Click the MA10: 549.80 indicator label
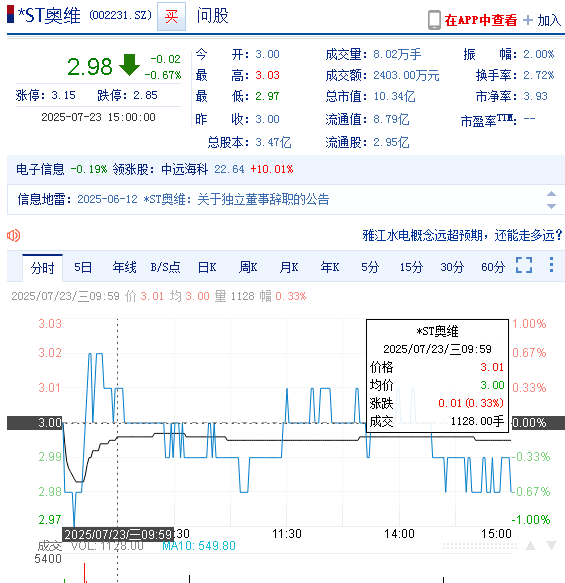 (199, 546)
